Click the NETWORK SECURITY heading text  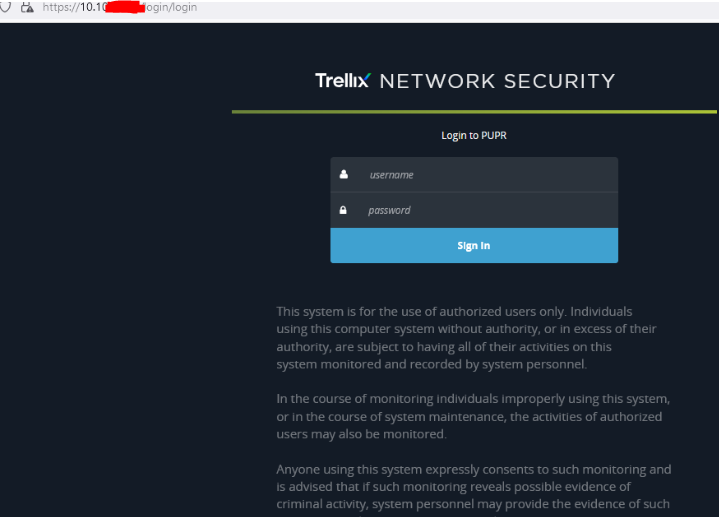coord(497,81)
